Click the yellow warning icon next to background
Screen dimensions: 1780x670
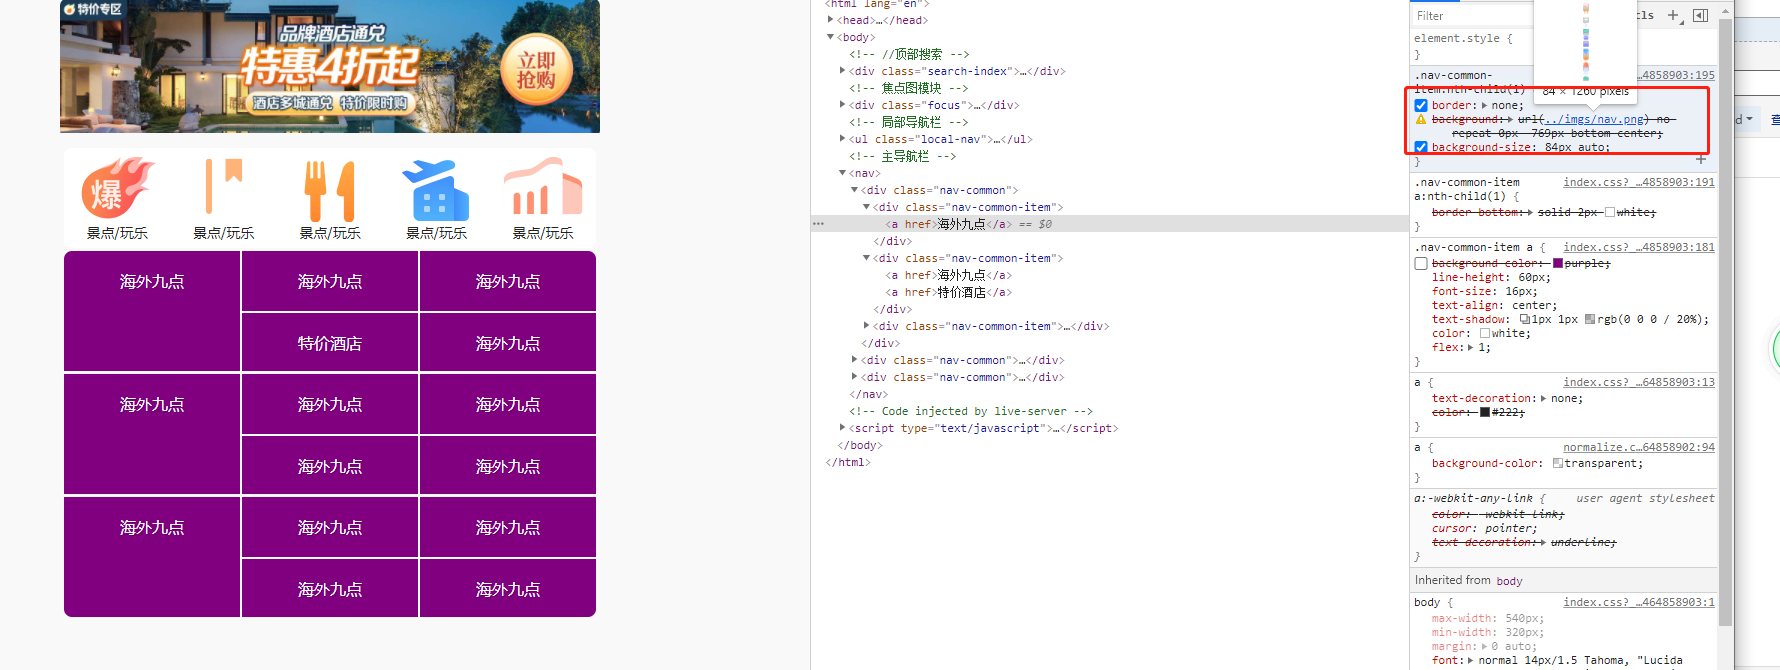click(1420, 119)
